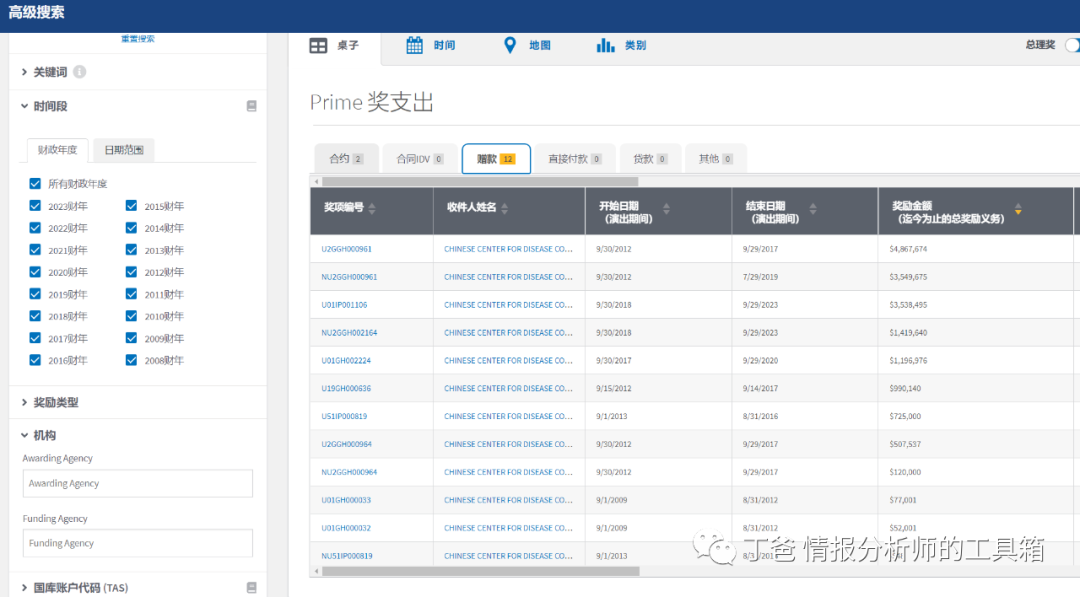This screenshot has width=1080, height=597.
Task: Open award U01GH000033 link
Action: [x=346, y=500]
